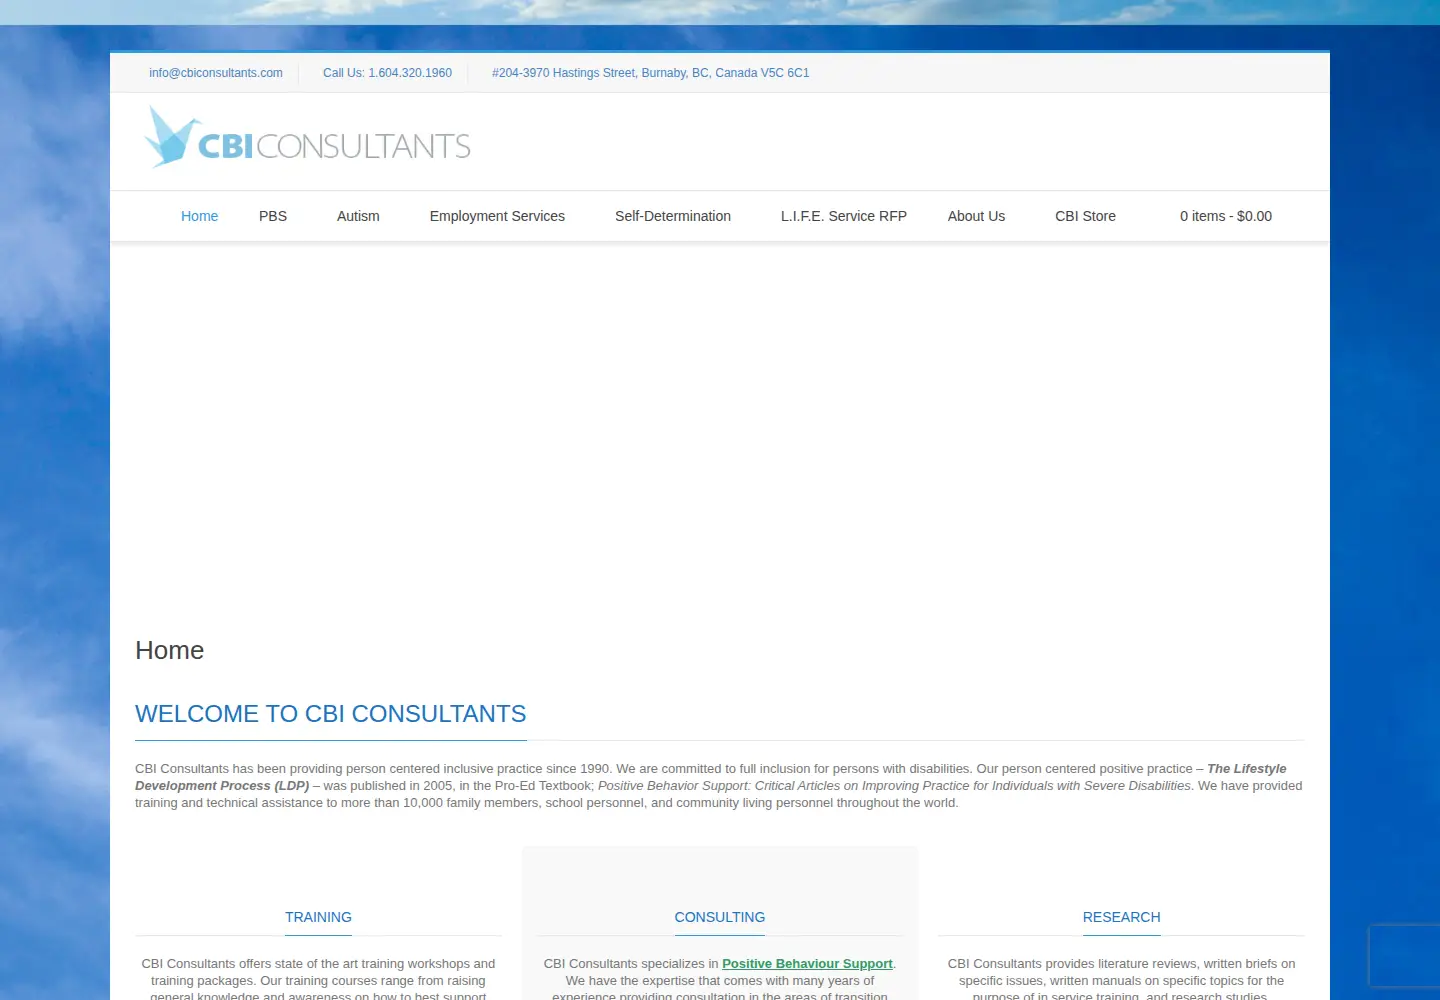Open the CBI Store menu item
The width and height of the screenshot is (1440, 1000).
click(1085, 216)
